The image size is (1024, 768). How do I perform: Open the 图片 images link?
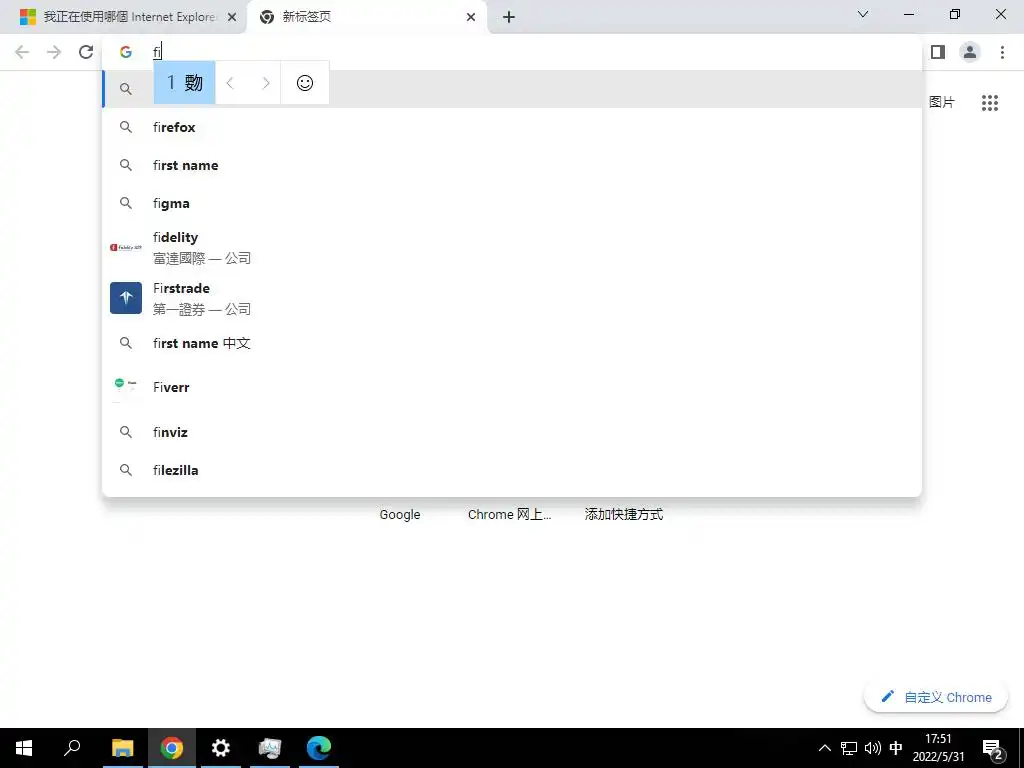(x=942, y=103)
